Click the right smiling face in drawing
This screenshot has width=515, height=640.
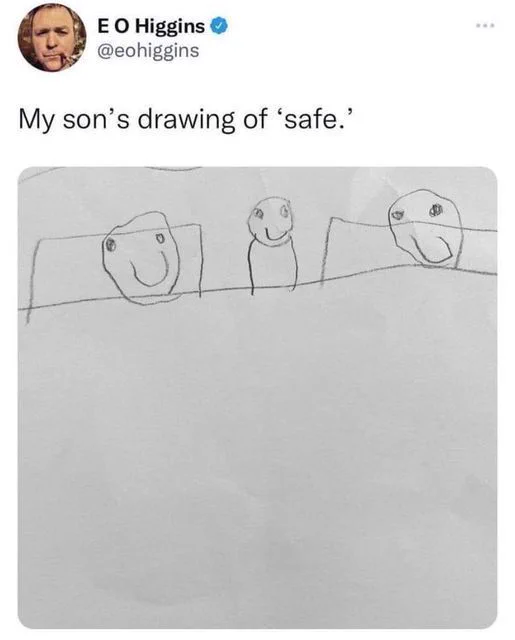tap(424, 228)
